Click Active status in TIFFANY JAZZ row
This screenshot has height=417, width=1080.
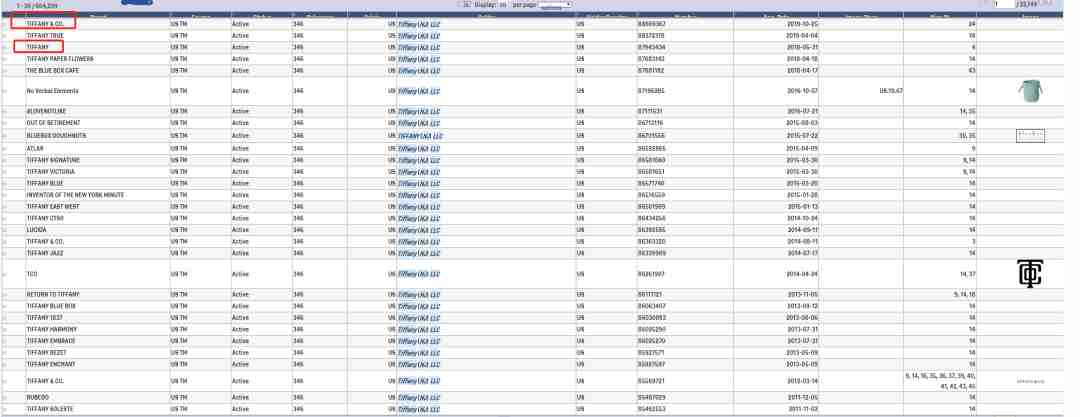click(240, 253)
